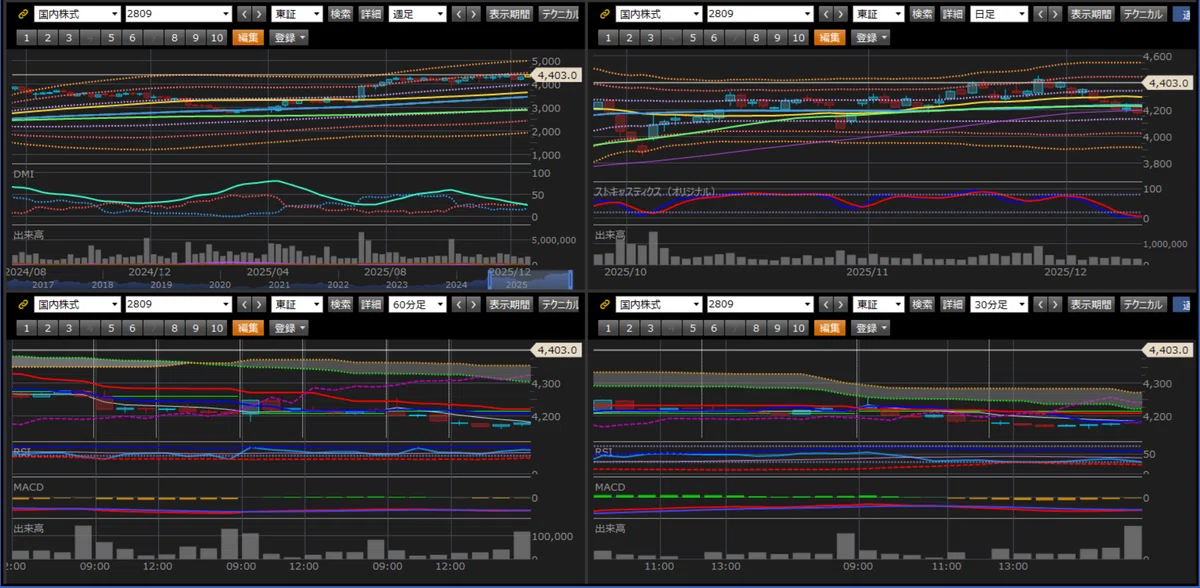Step to previous timeframe in 週足 panel
This screenshot has height=588, width=1200.
pyautogui.click(x=459, y=15)
